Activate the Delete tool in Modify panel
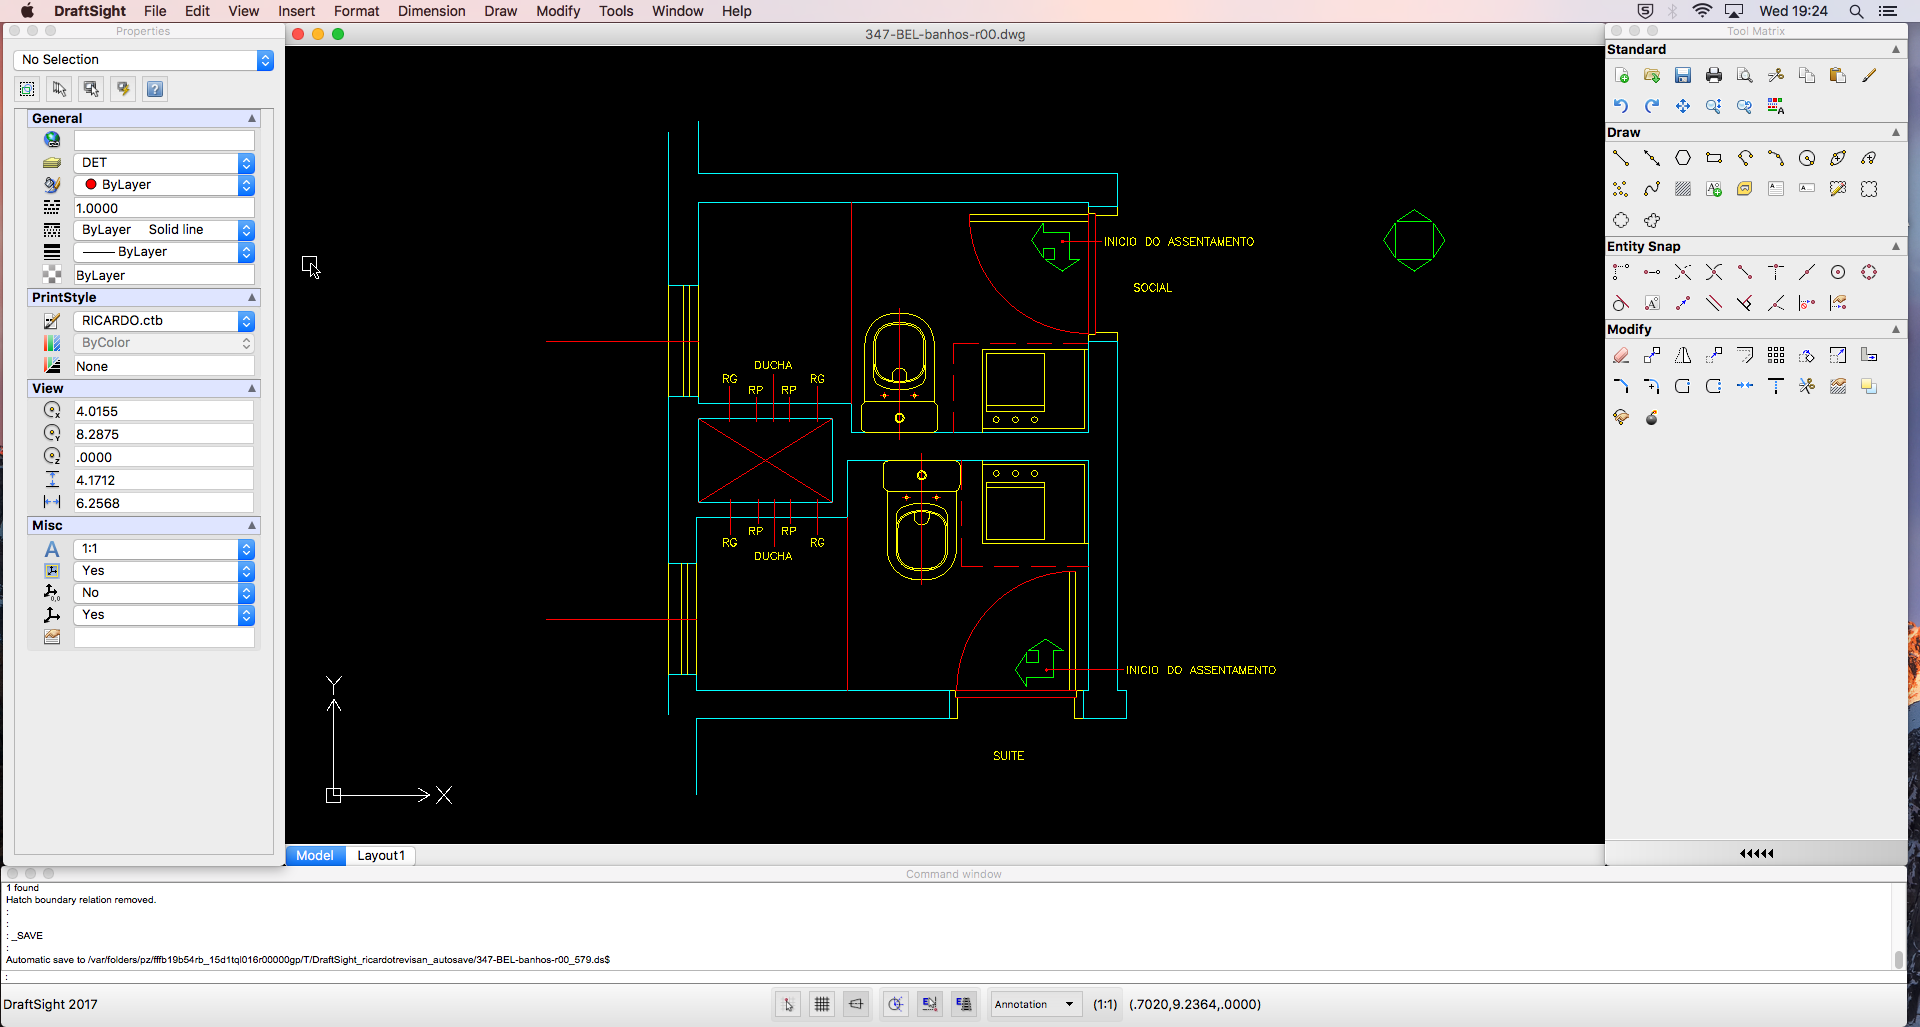1920x1027 pixels. (x=1622, y=355)
